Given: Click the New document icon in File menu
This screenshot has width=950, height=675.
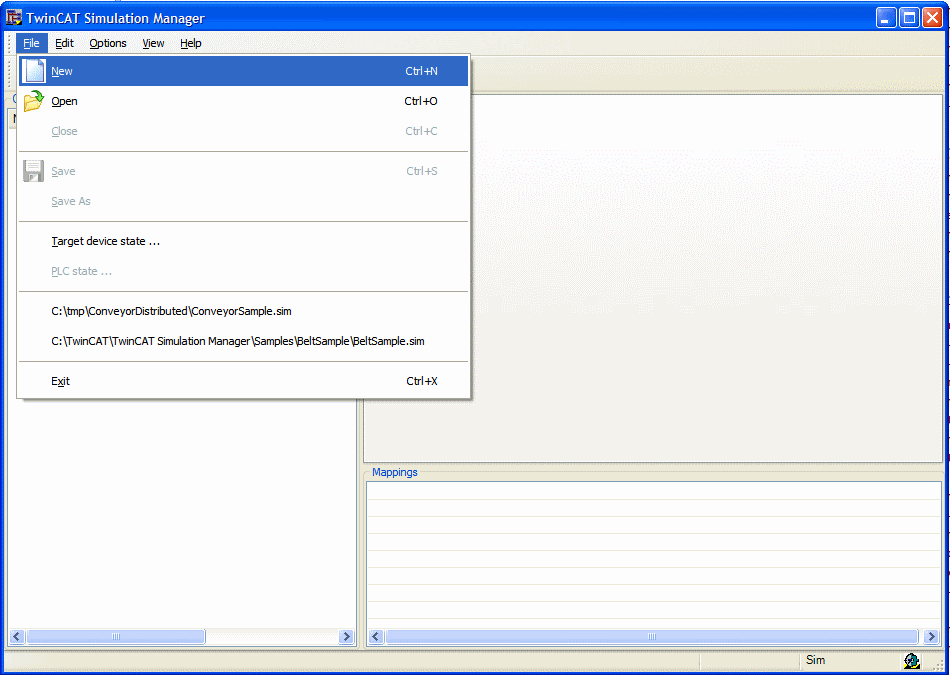Looking at the screenshot, I should click(34, 71).
